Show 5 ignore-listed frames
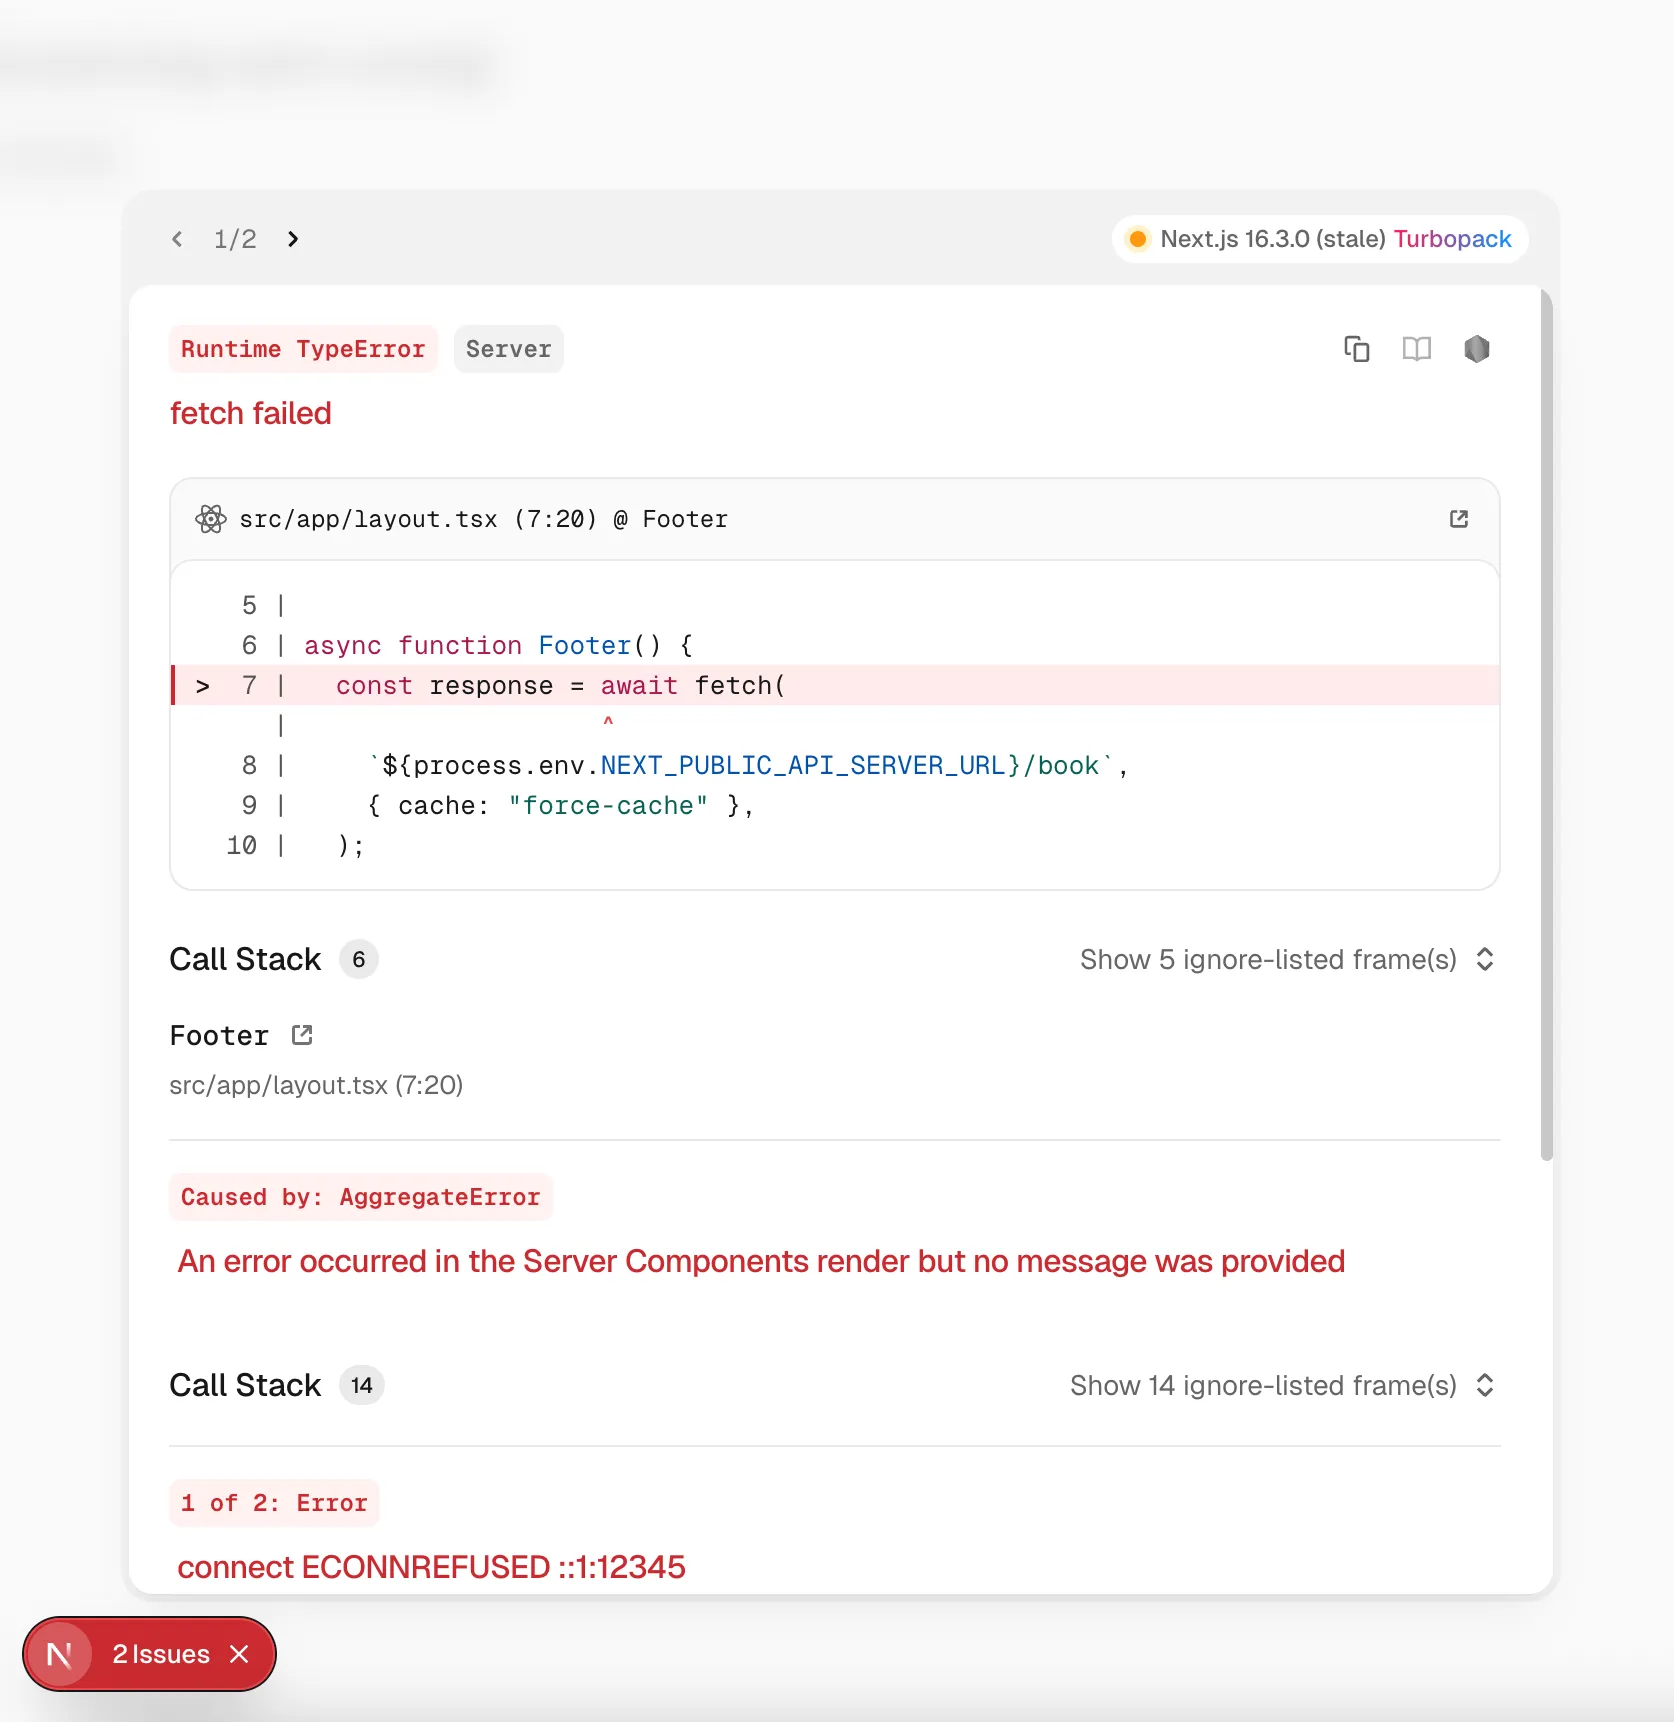Viewport: 1674px width, 1722px height. (x=1287, y=959)
